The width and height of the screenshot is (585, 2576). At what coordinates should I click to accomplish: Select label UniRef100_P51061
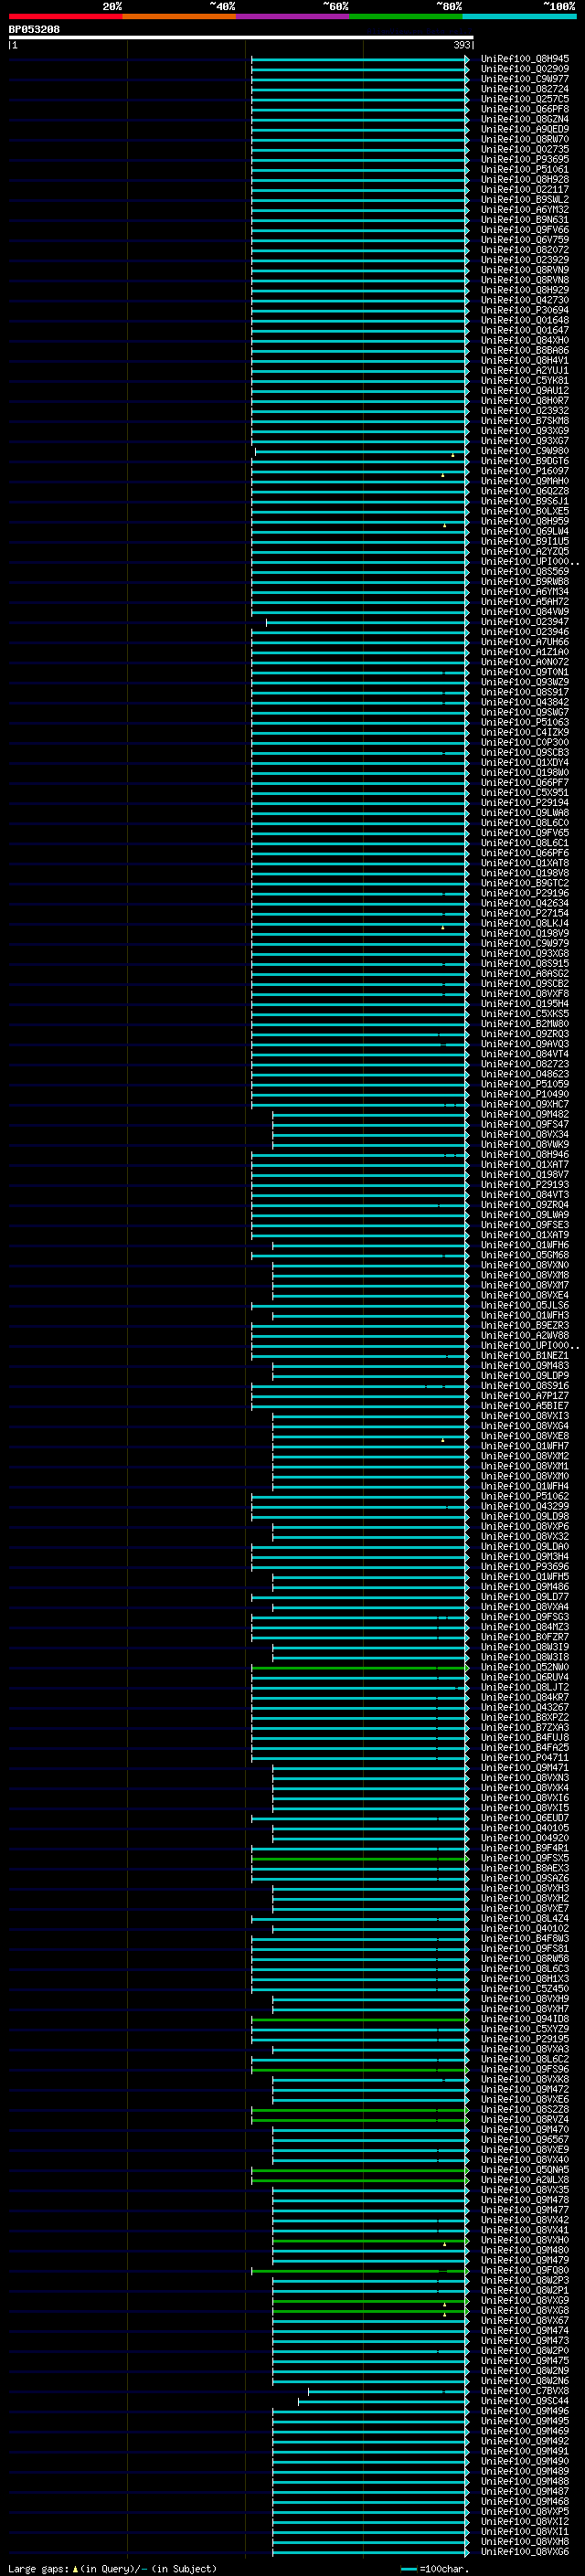[x=525, y=169]
